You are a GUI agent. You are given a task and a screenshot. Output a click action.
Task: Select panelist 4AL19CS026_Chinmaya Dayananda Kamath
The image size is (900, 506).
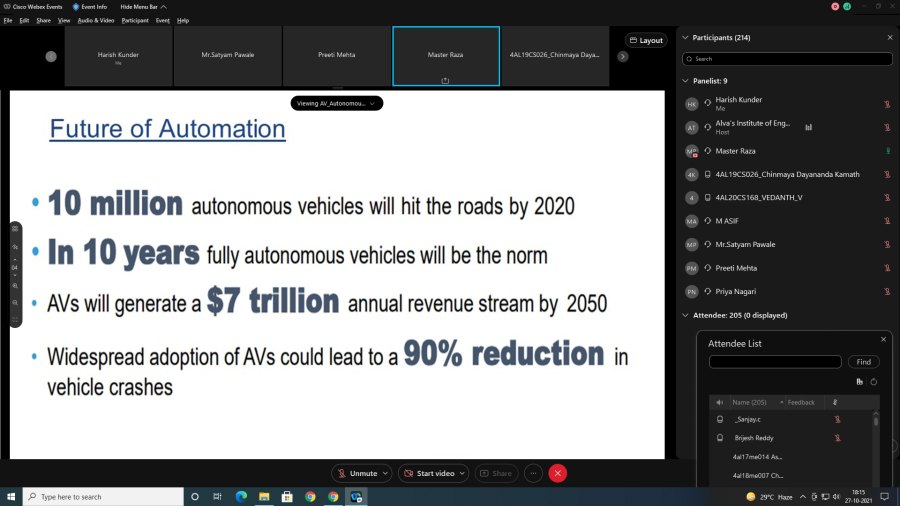787,174
